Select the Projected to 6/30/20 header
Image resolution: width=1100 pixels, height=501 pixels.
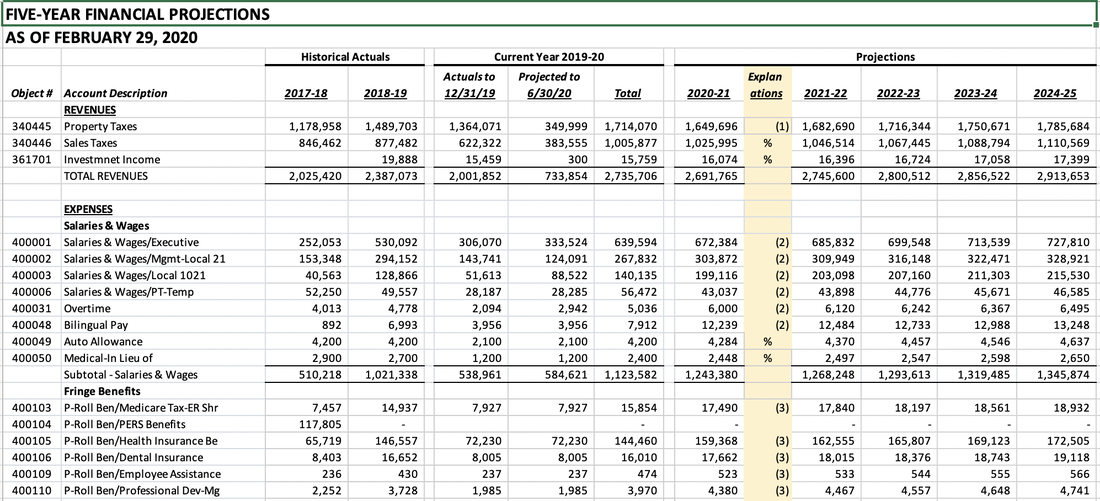549,85
